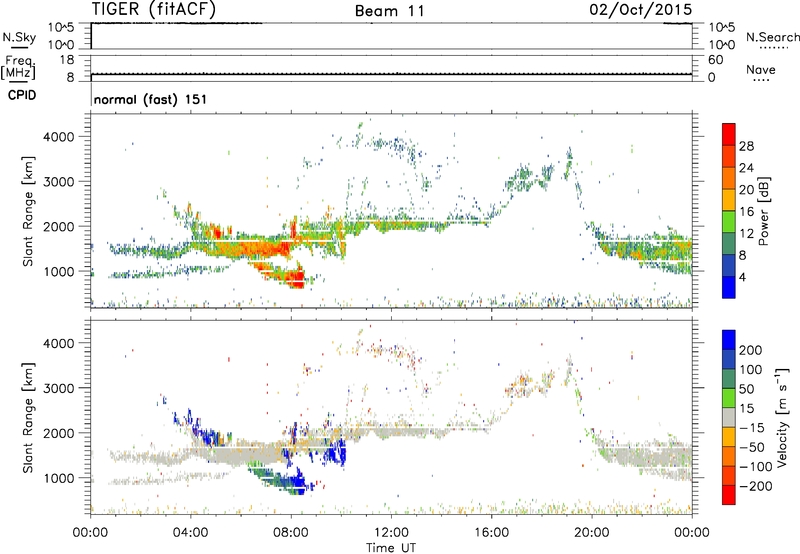Pick the red bottom segment of velocity colorbar

point(729,495)
